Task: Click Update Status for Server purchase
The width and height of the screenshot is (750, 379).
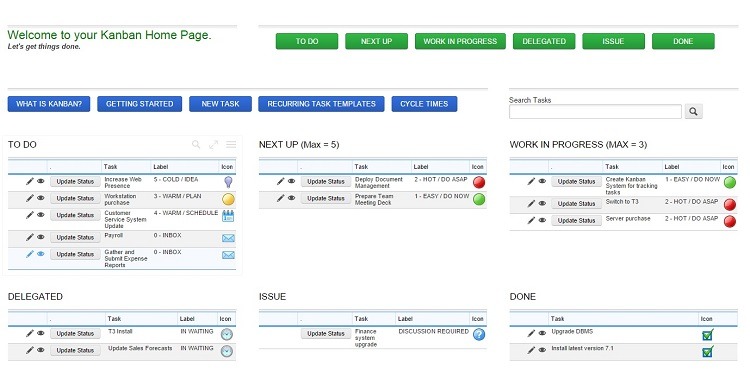Action: tap(576, 221)
